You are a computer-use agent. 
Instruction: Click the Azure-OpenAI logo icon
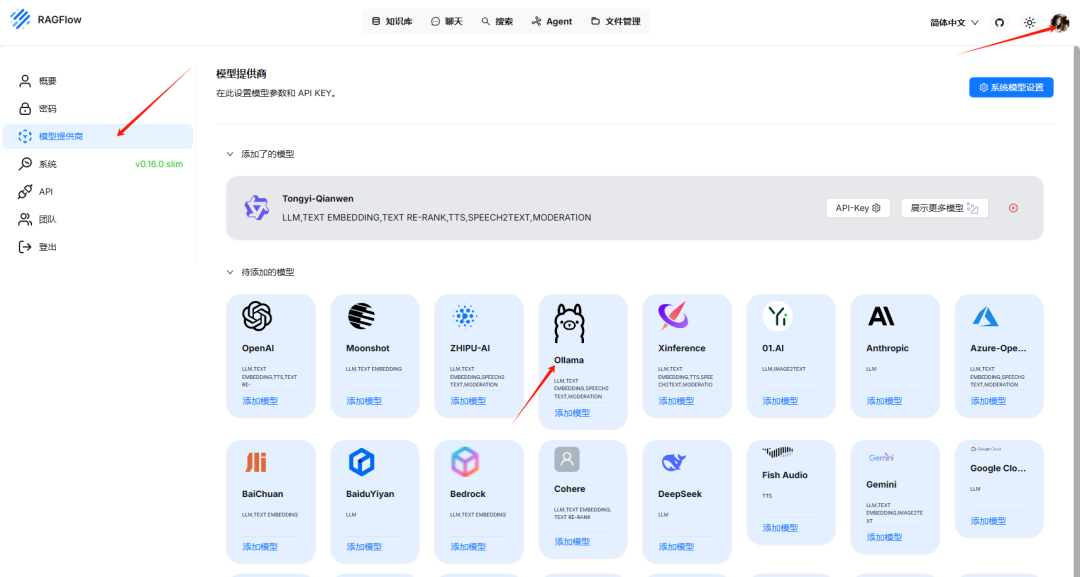pyautogui.click(x=986, y=316)
